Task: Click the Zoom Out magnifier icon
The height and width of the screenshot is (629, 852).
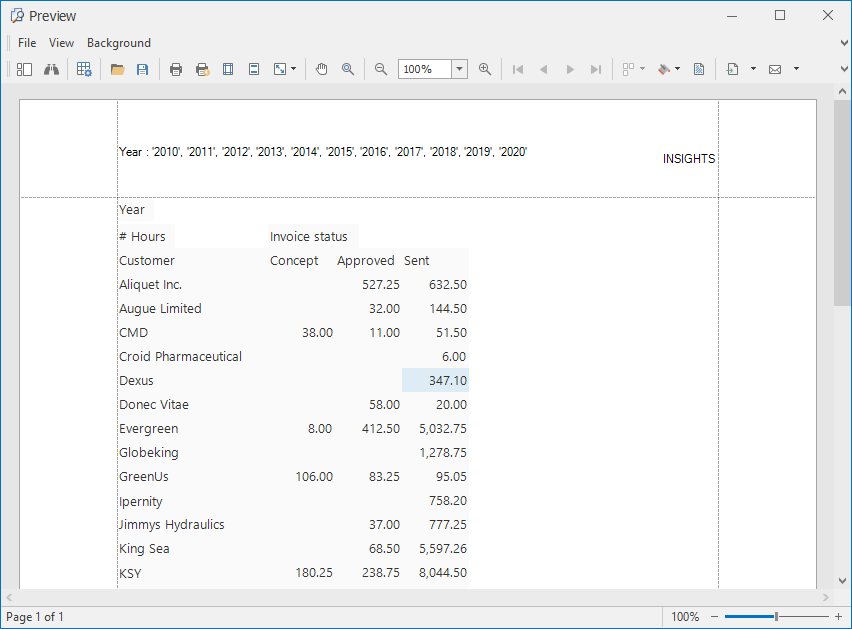Action: (381, 69)
